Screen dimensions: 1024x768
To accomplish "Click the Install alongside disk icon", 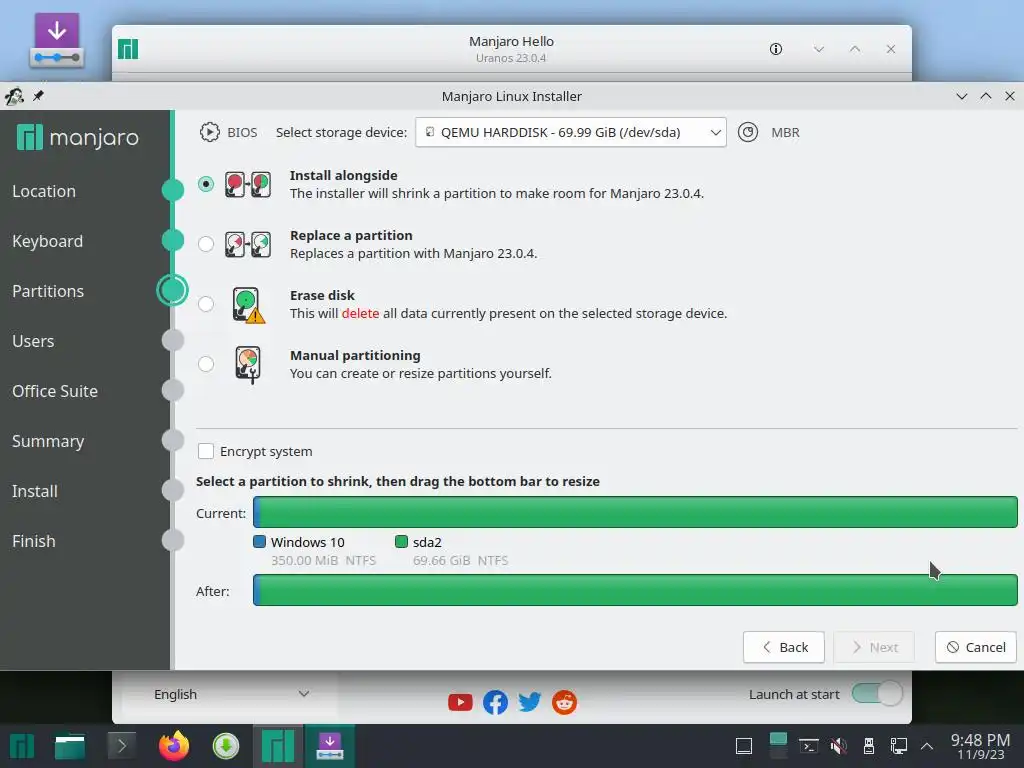I will coord(248,185).
